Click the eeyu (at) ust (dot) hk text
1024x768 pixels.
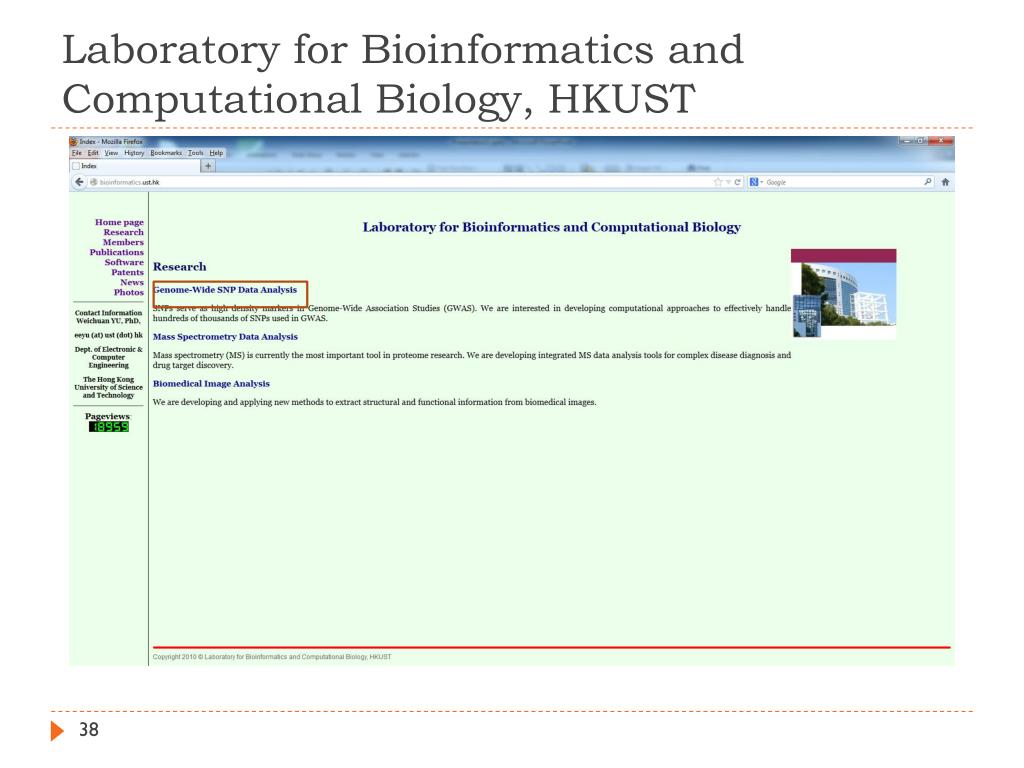click(x=108, y=335)
